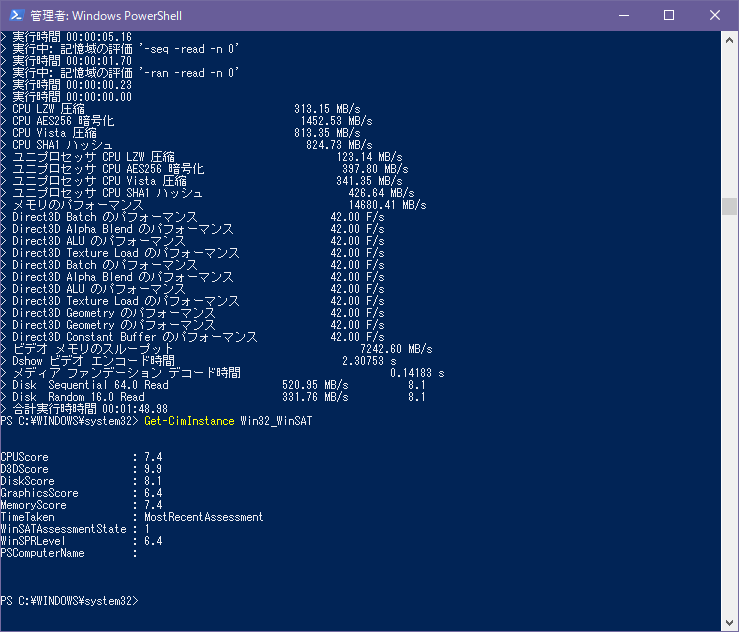Viewport: 739px width, 632px height.
Task: Minimize the PowerShell window
Action: [x=624, y=15]
